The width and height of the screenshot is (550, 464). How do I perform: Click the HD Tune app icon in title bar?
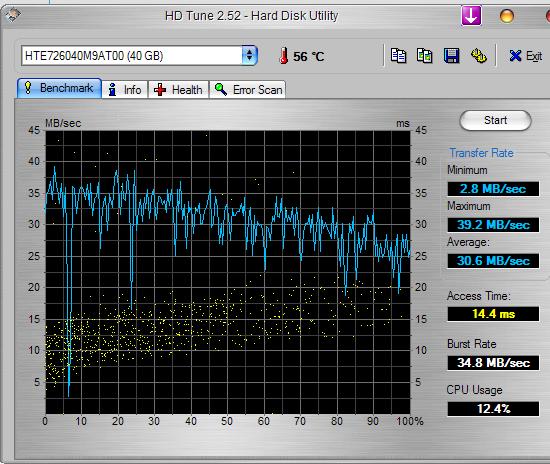[13, 15]
